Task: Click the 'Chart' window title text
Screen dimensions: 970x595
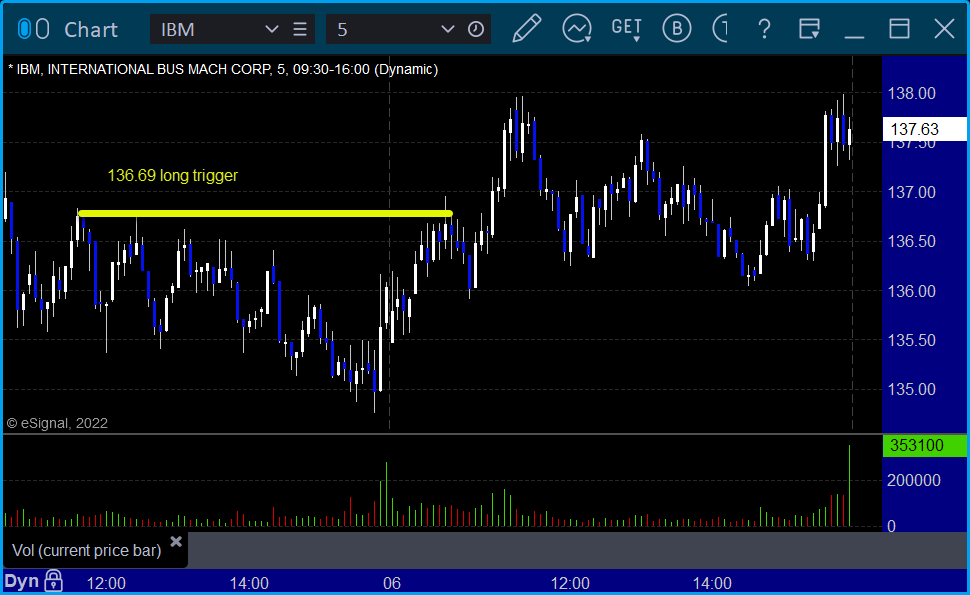Action: [91, 30]
